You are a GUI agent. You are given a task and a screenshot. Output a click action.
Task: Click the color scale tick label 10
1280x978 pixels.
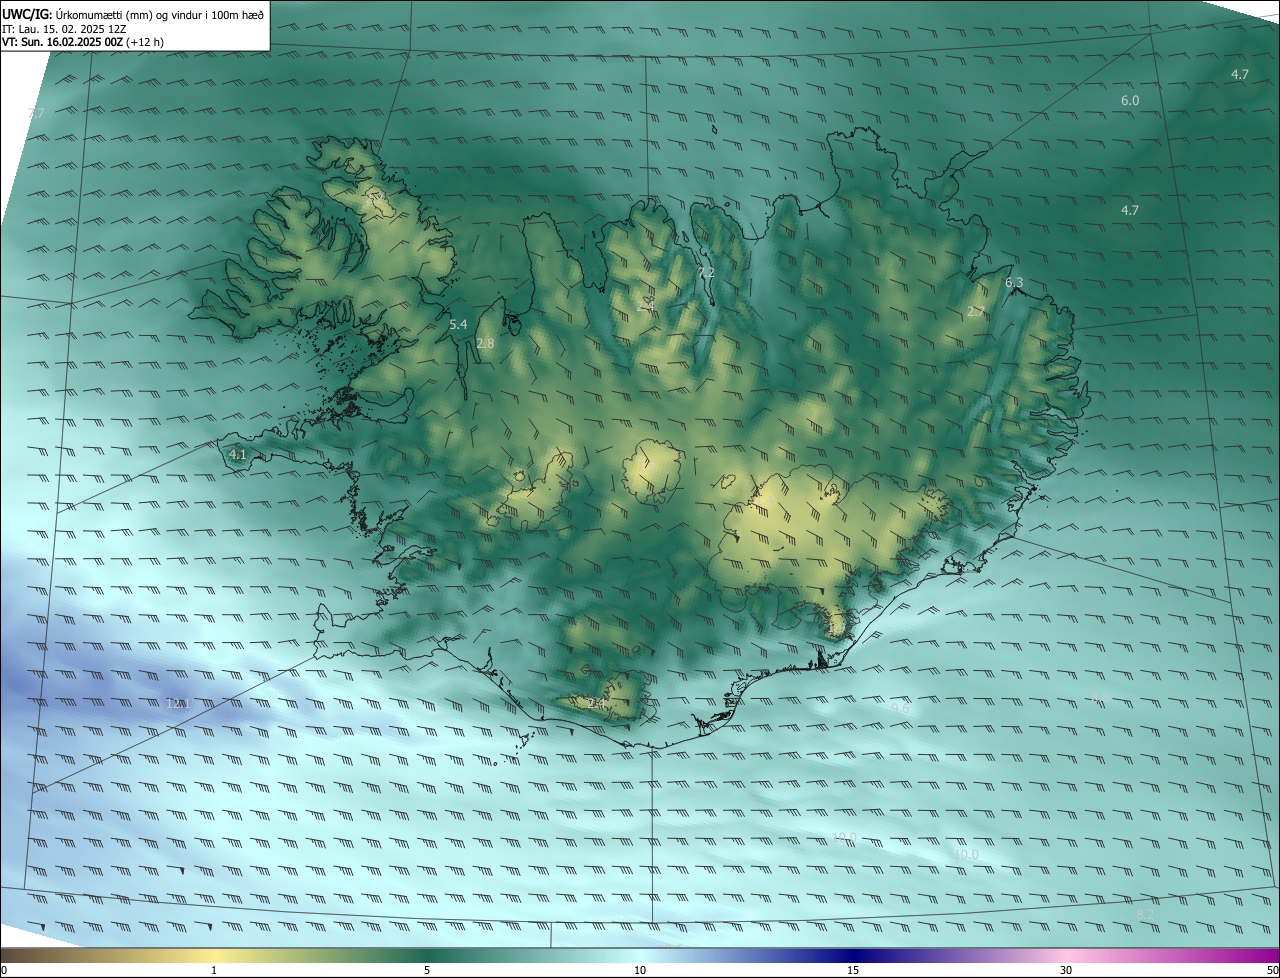(640, 970)
